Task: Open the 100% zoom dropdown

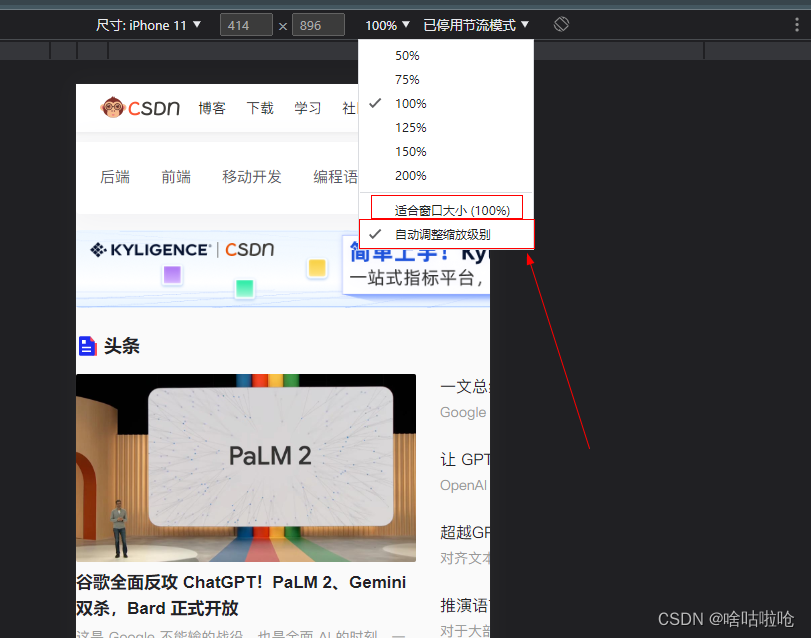Action: pos(387,25)
